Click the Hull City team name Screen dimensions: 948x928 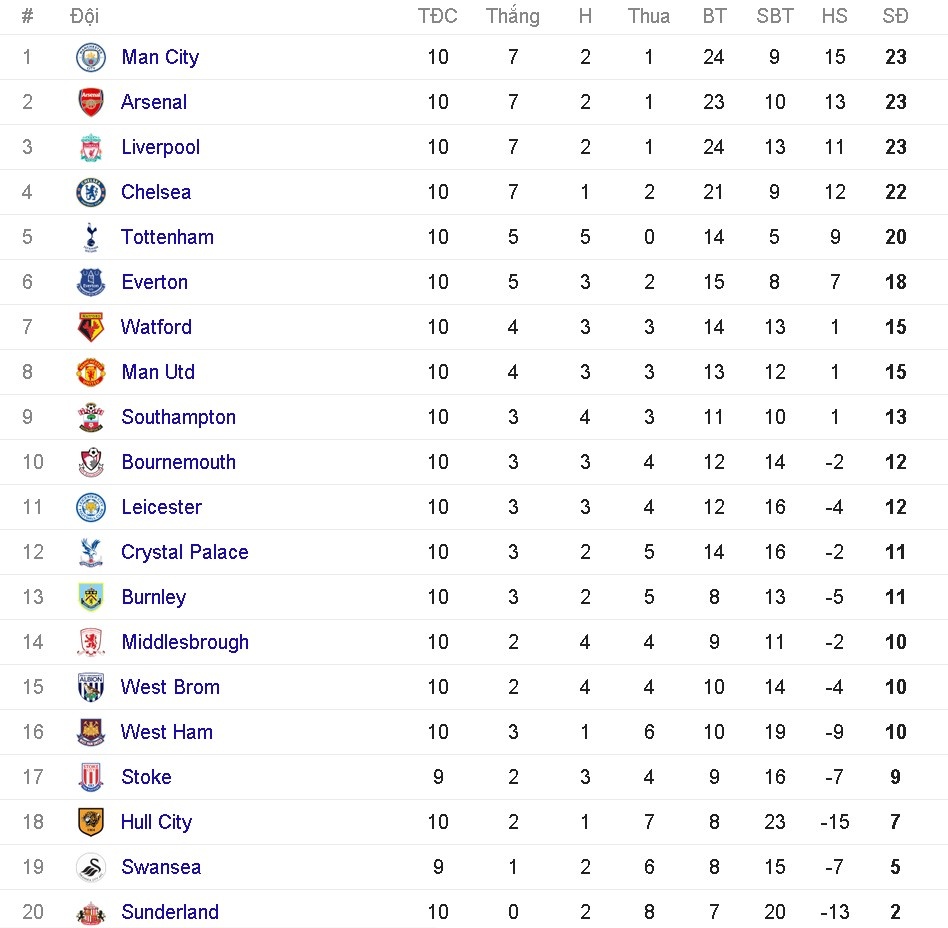click(156, 822)
